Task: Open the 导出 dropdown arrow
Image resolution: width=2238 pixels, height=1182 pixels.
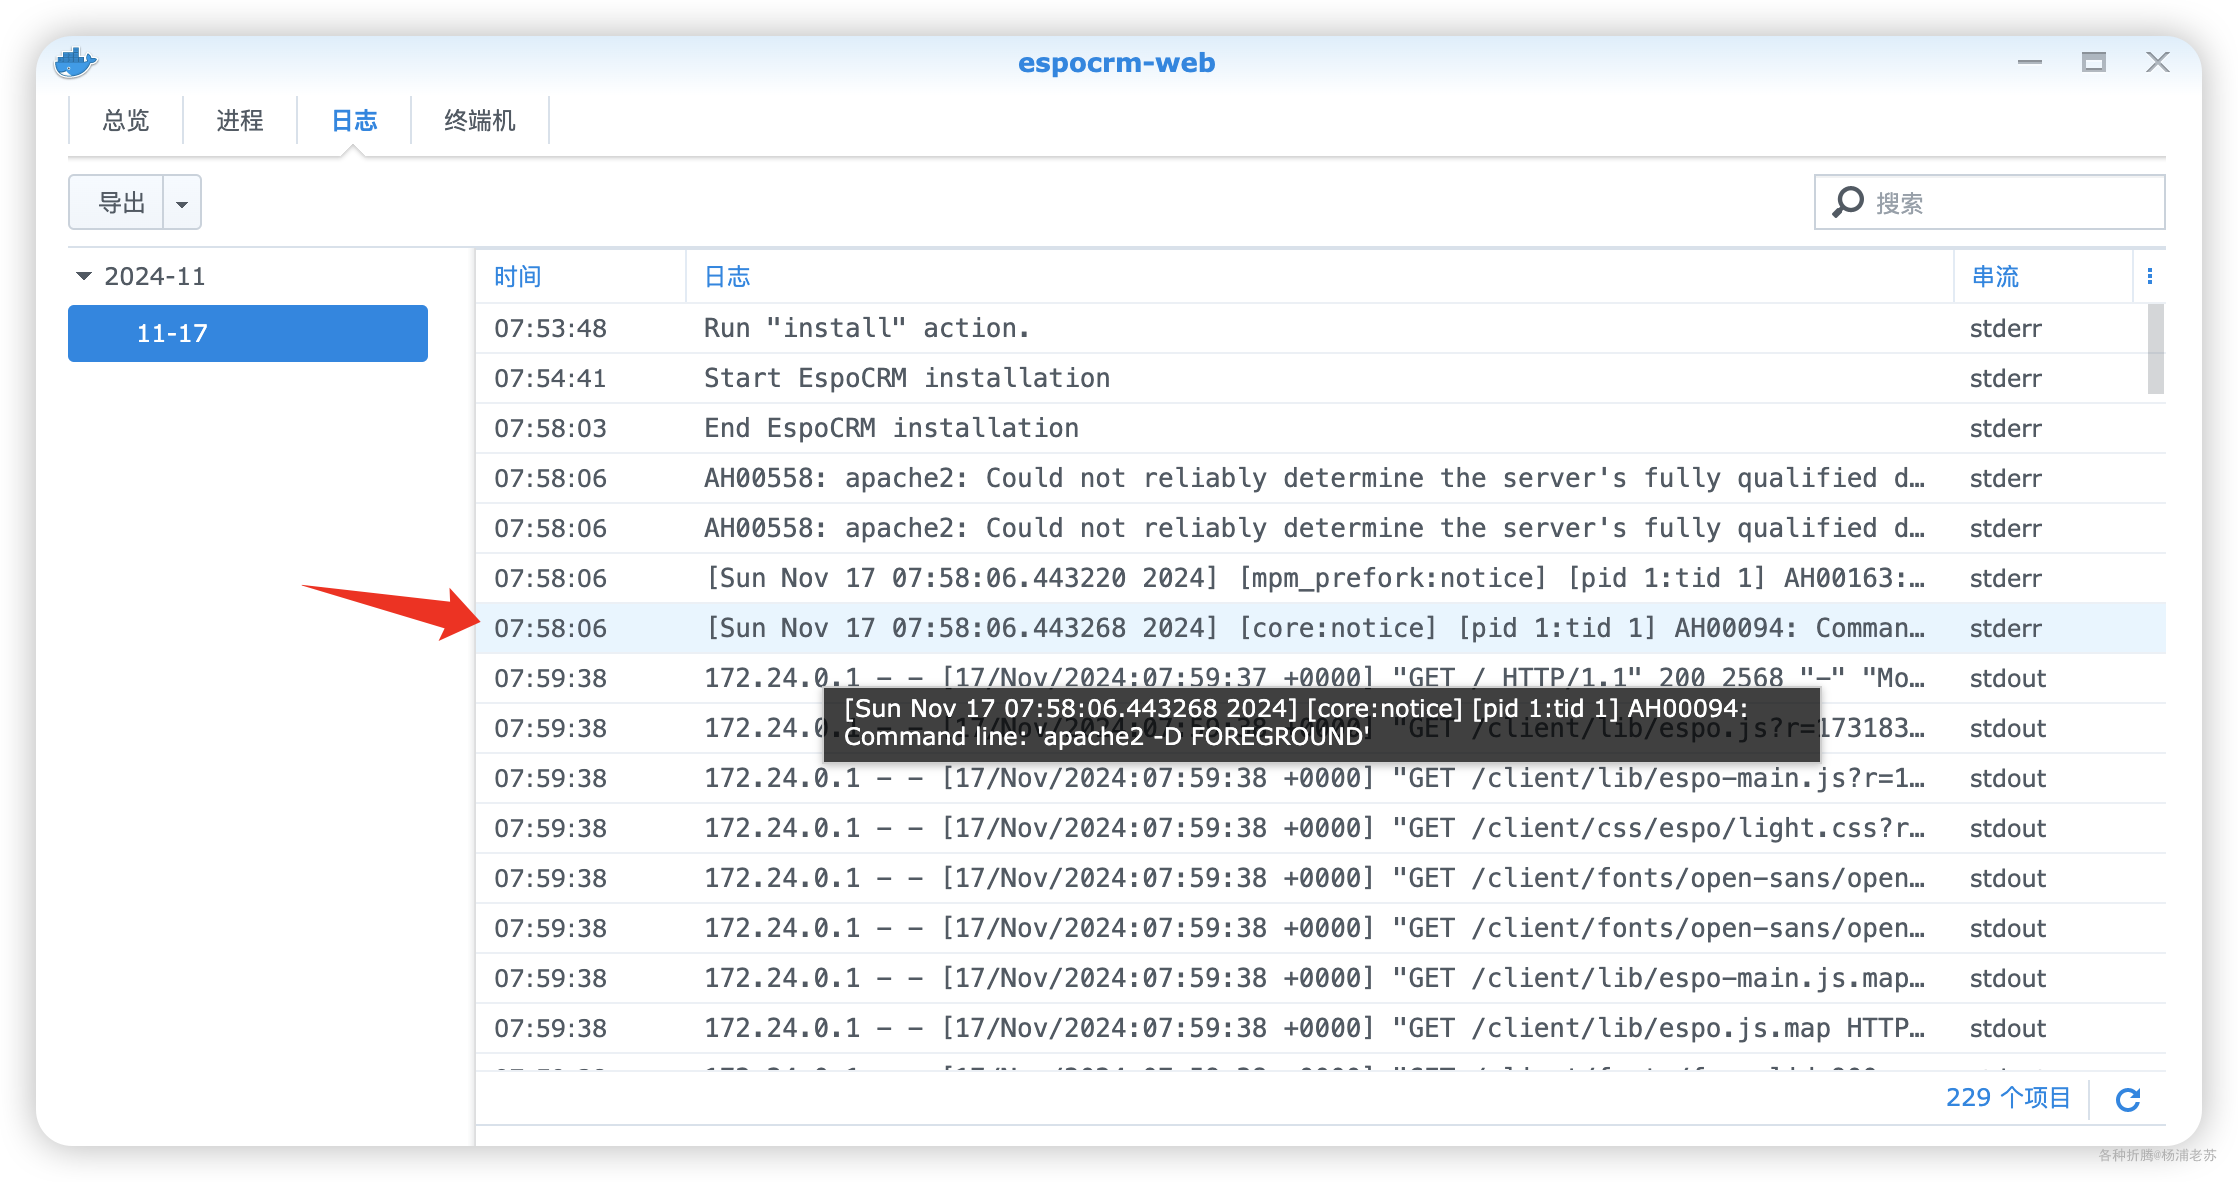Action: tap(182, 203)
